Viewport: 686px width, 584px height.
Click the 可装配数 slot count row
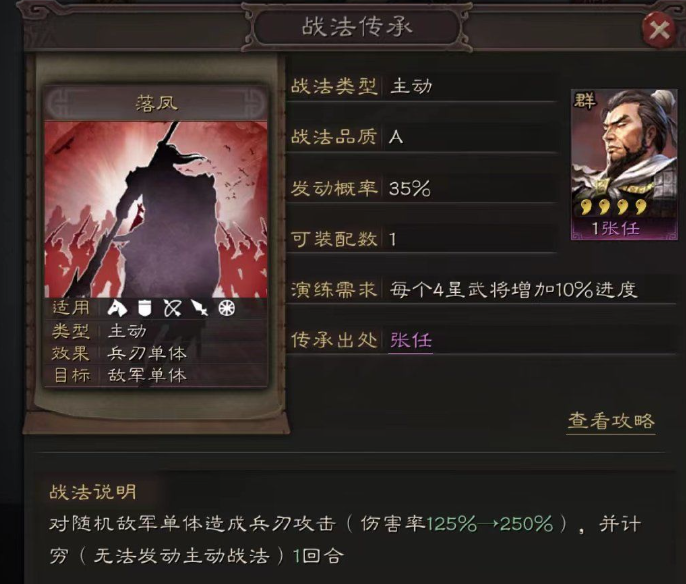(422, 239)
